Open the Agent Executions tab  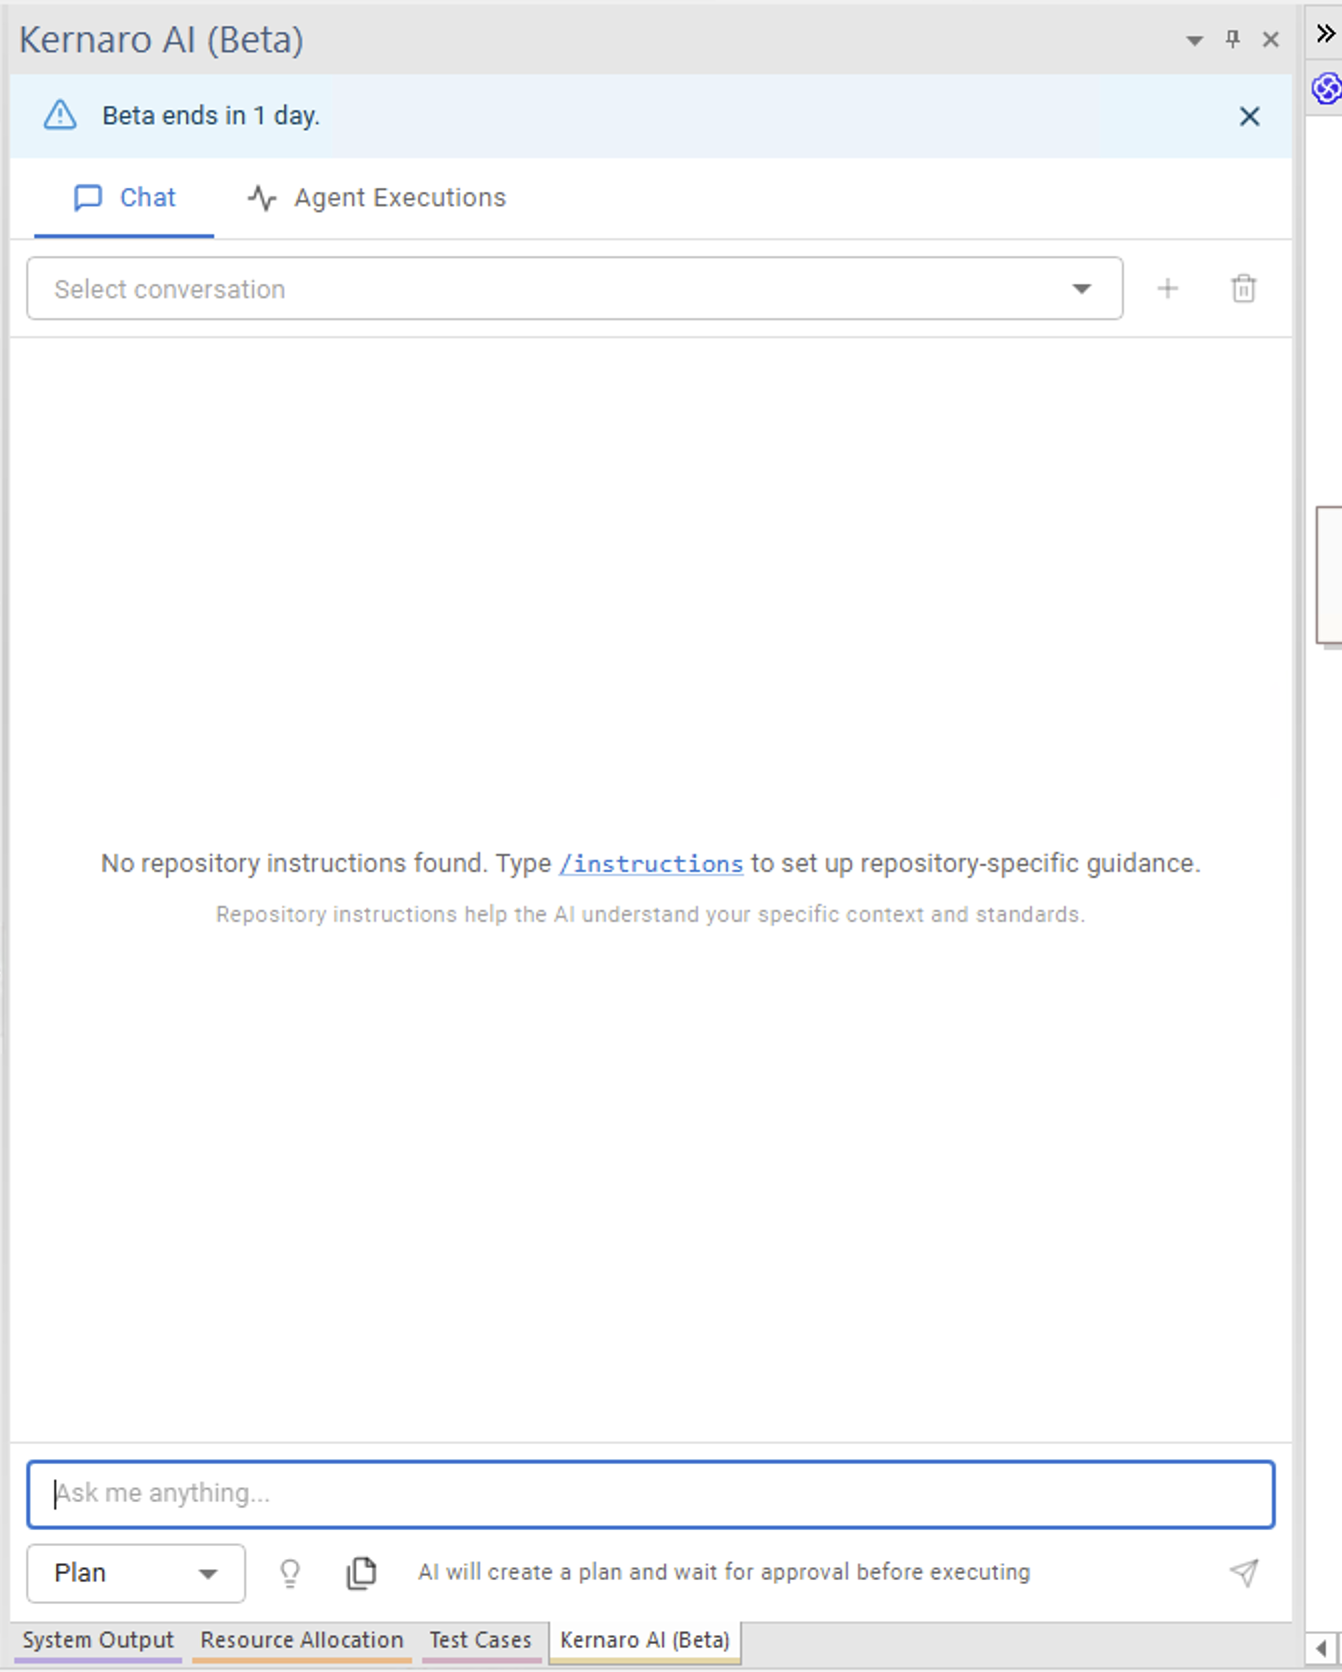click(x=376, y=198)
